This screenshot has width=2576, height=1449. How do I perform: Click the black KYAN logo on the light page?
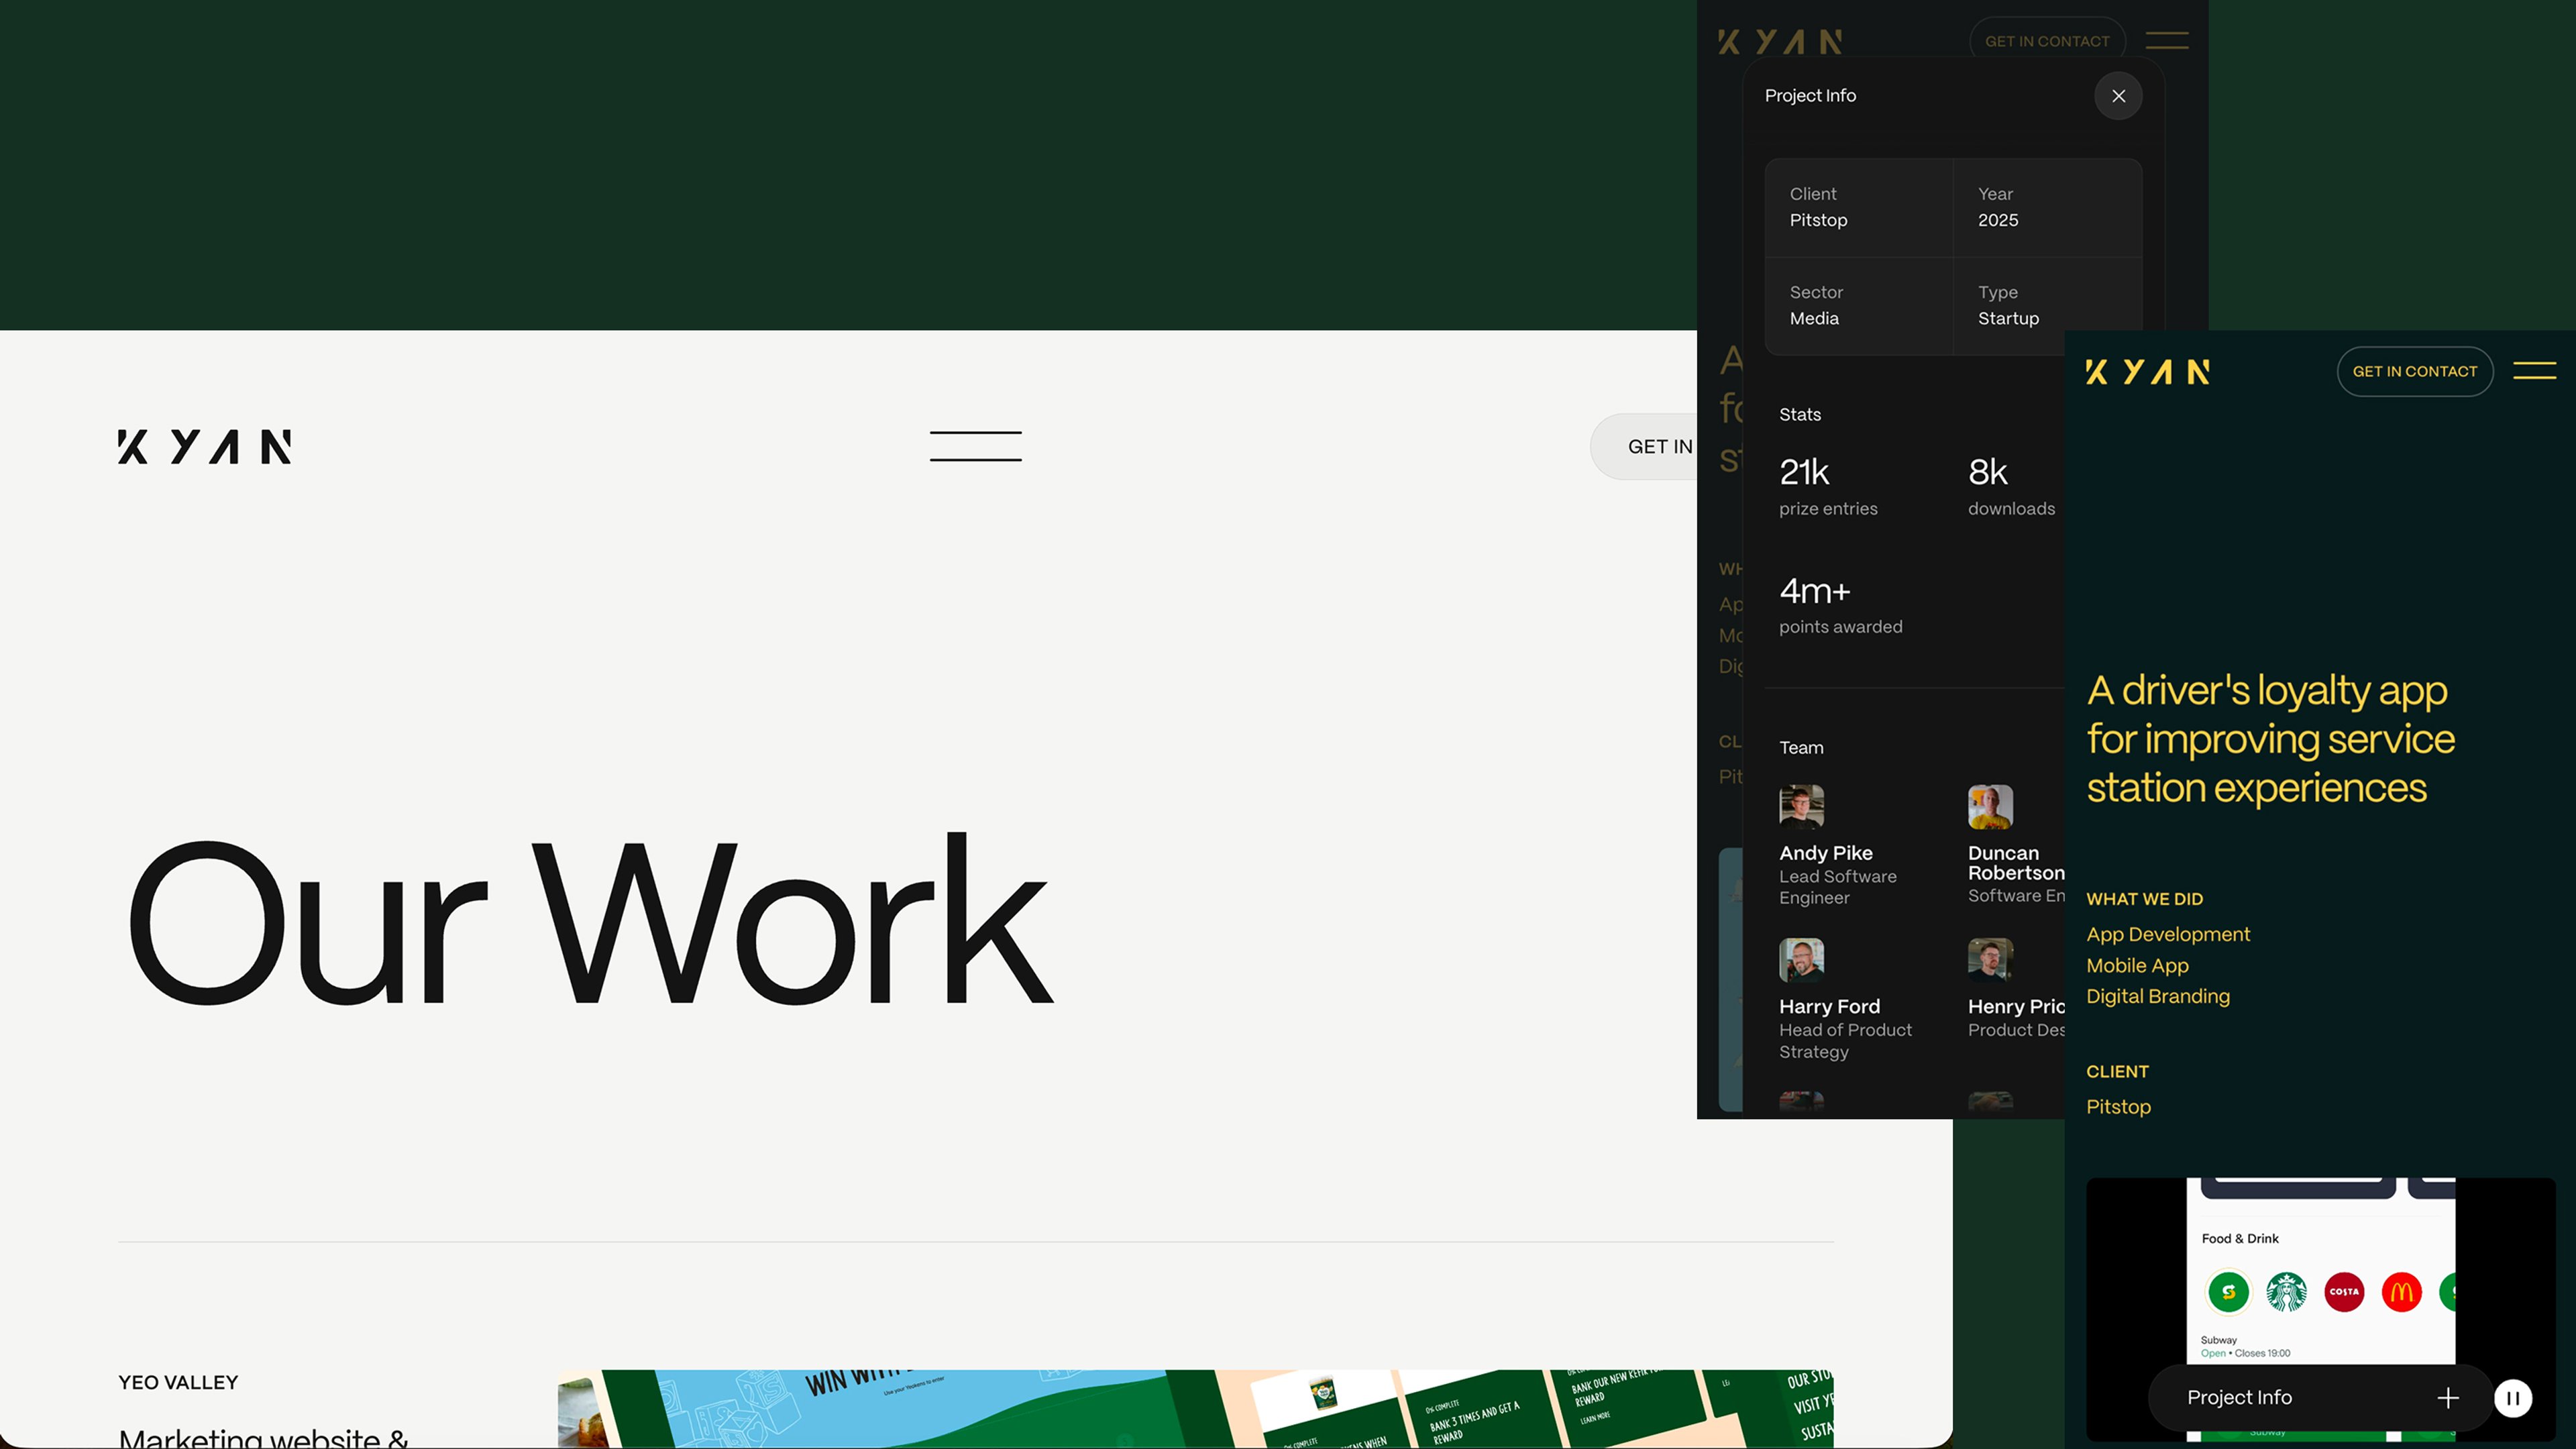coord(205,447)
